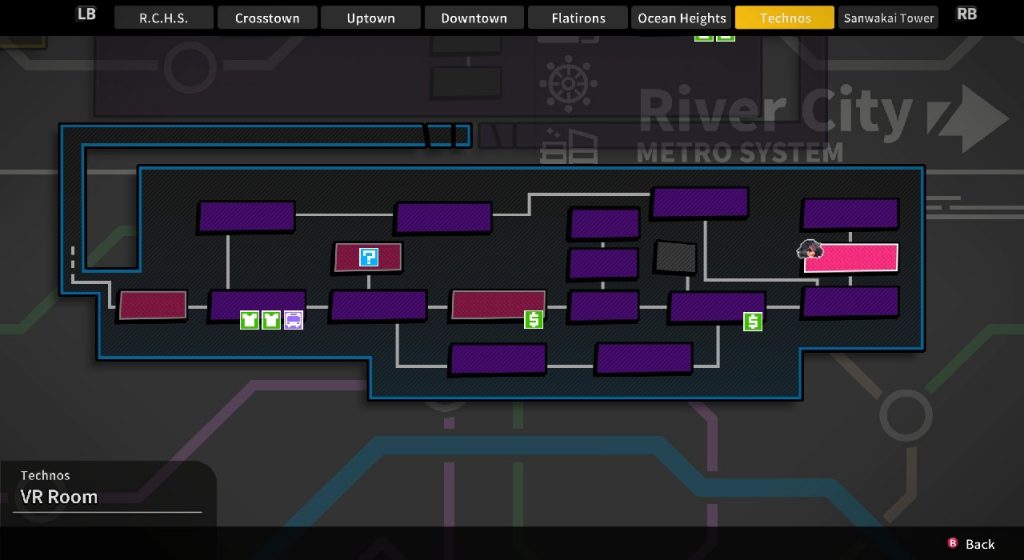This screenshot has height=560, width=1024.
Task: Click the 'Technos' area label above VR Room
Action: 45,475
